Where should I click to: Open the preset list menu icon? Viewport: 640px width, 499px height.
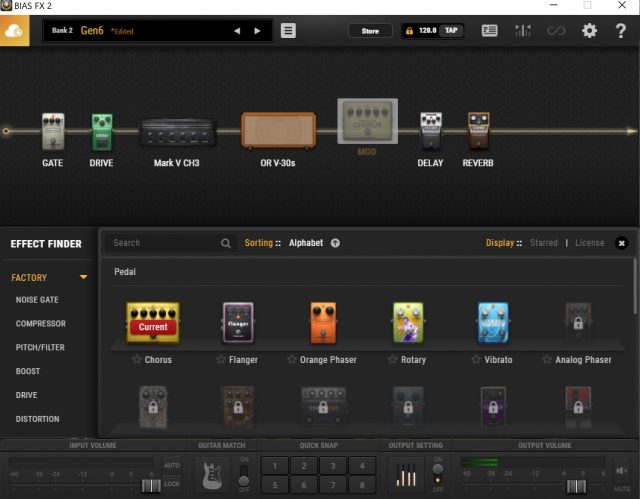coord(288,31)
